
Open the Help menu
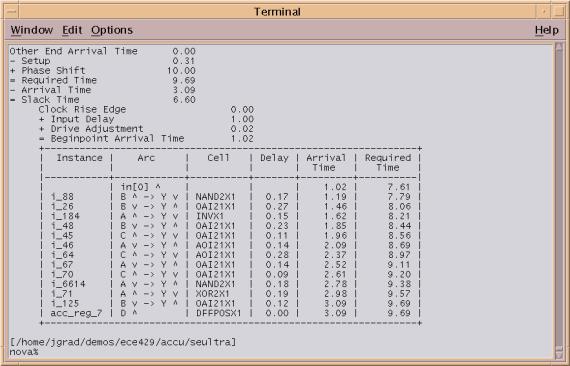point(547,30)
